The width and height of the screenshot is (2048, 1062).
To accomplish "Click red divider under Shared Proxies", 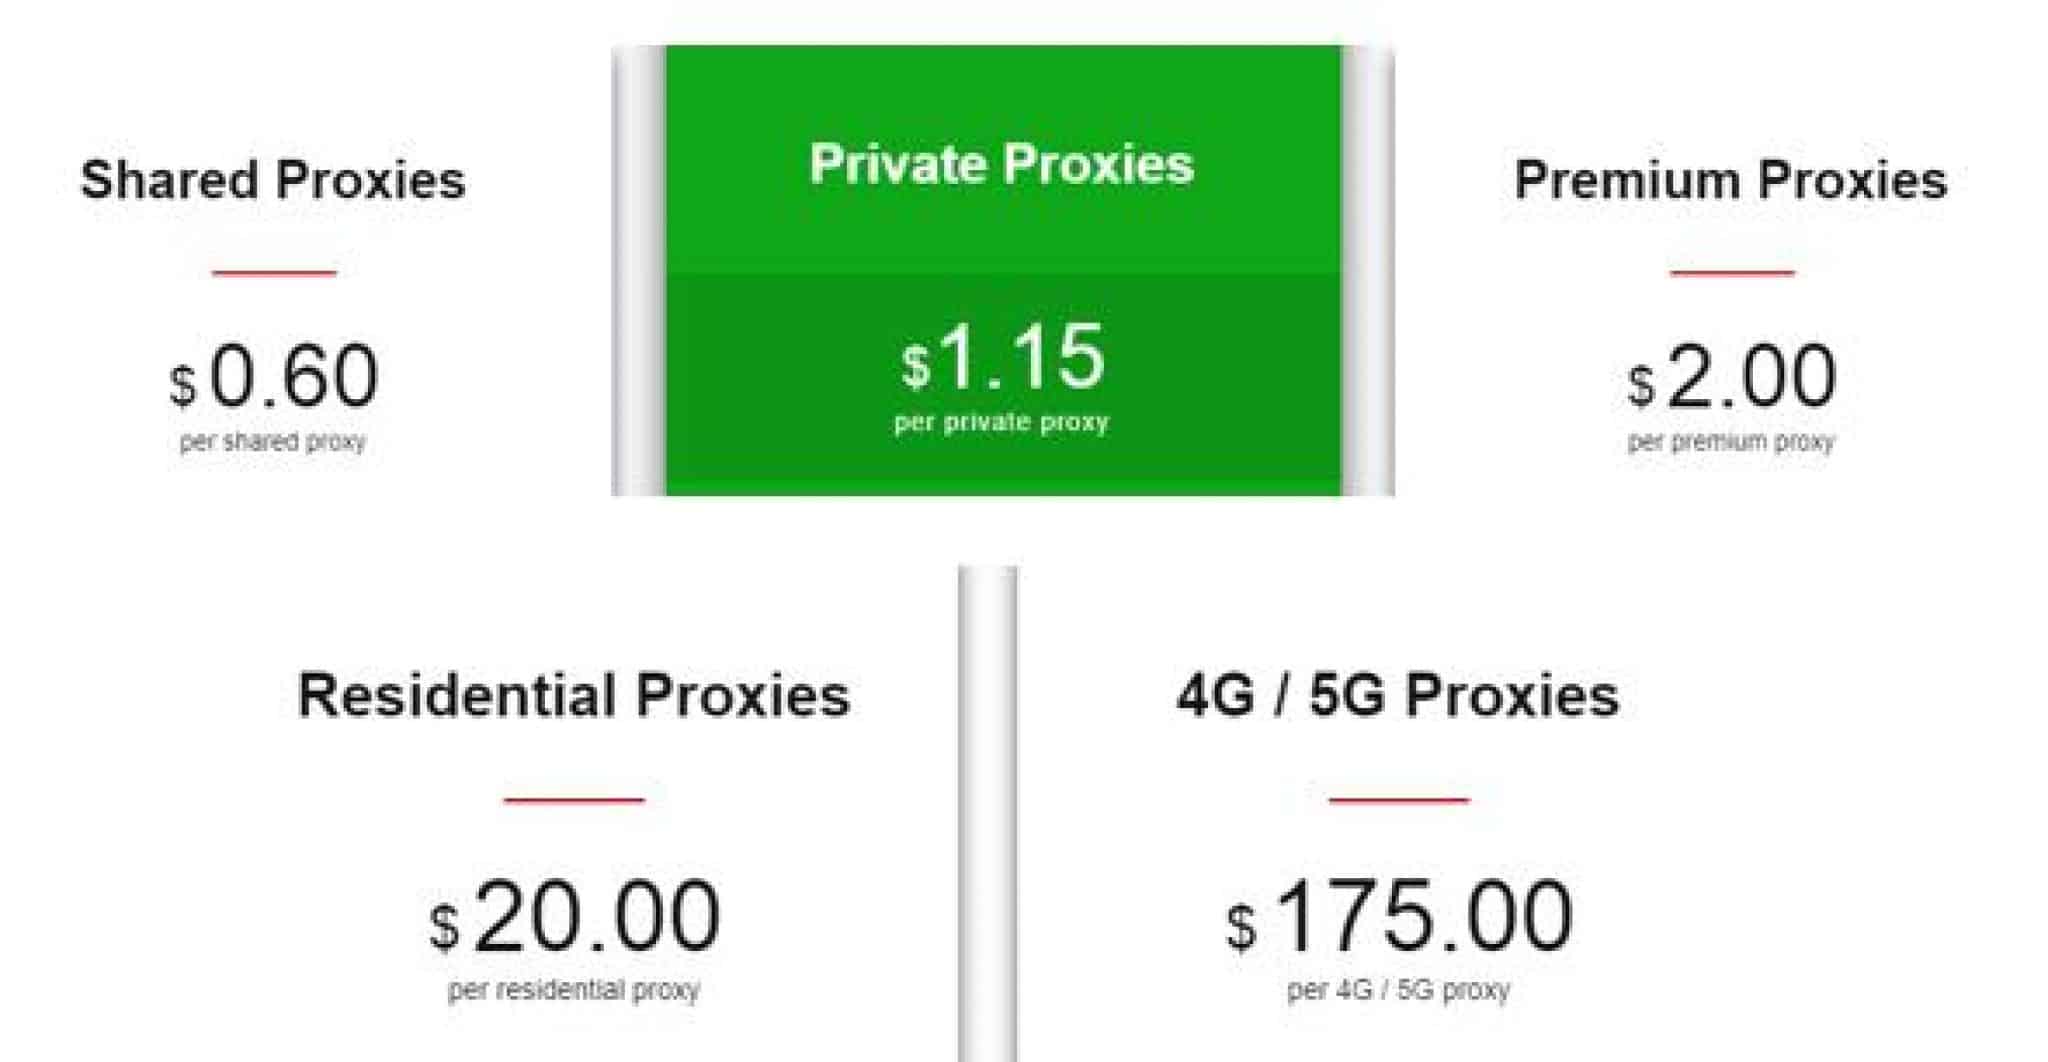I will (274, 272).
